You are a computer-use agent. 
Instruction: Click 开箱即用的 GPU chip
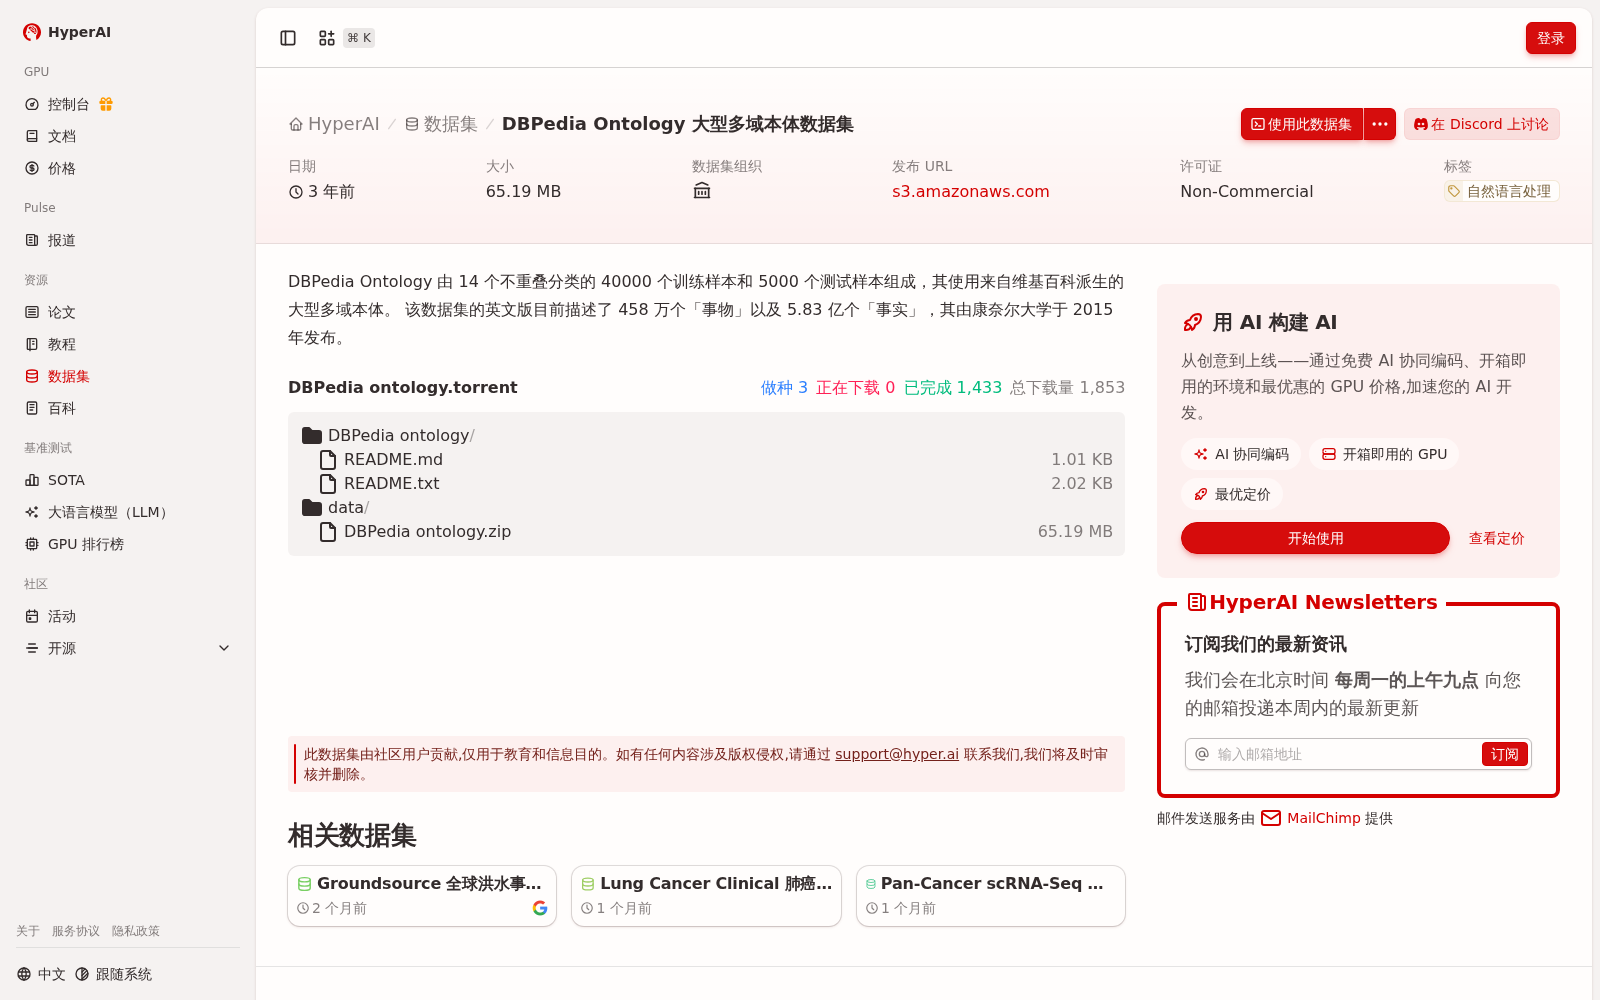pos(1384,454)
